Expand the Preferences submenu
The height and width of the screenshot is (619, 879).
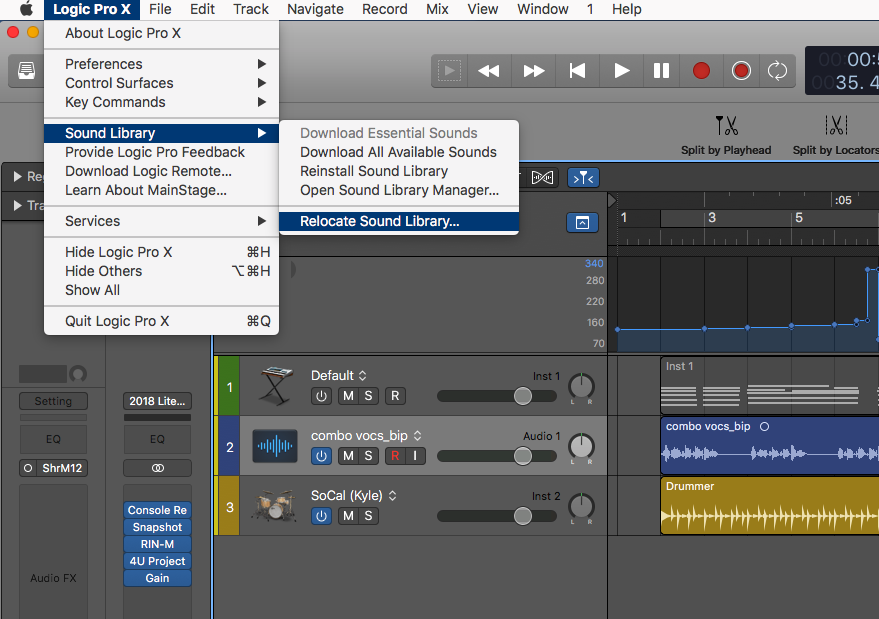161,64
